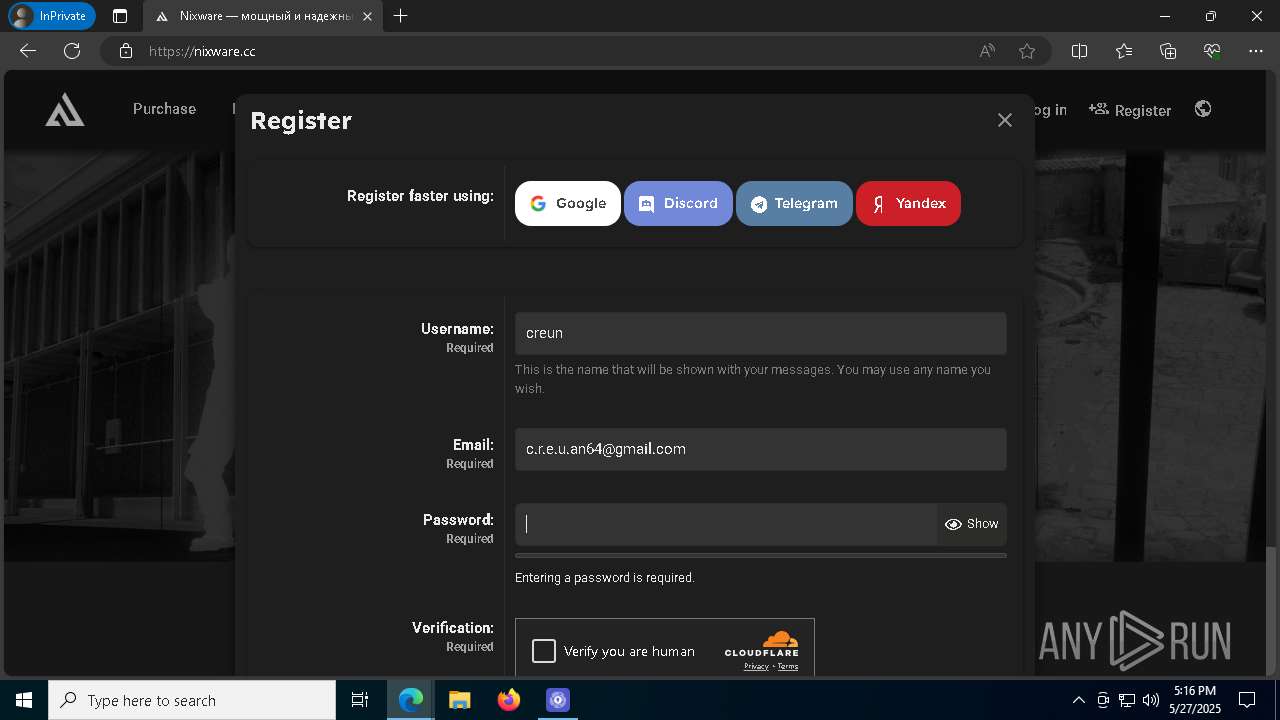Click the Email input field
The width and height of the screenshot is (1280, 720).
click(760, 449)
